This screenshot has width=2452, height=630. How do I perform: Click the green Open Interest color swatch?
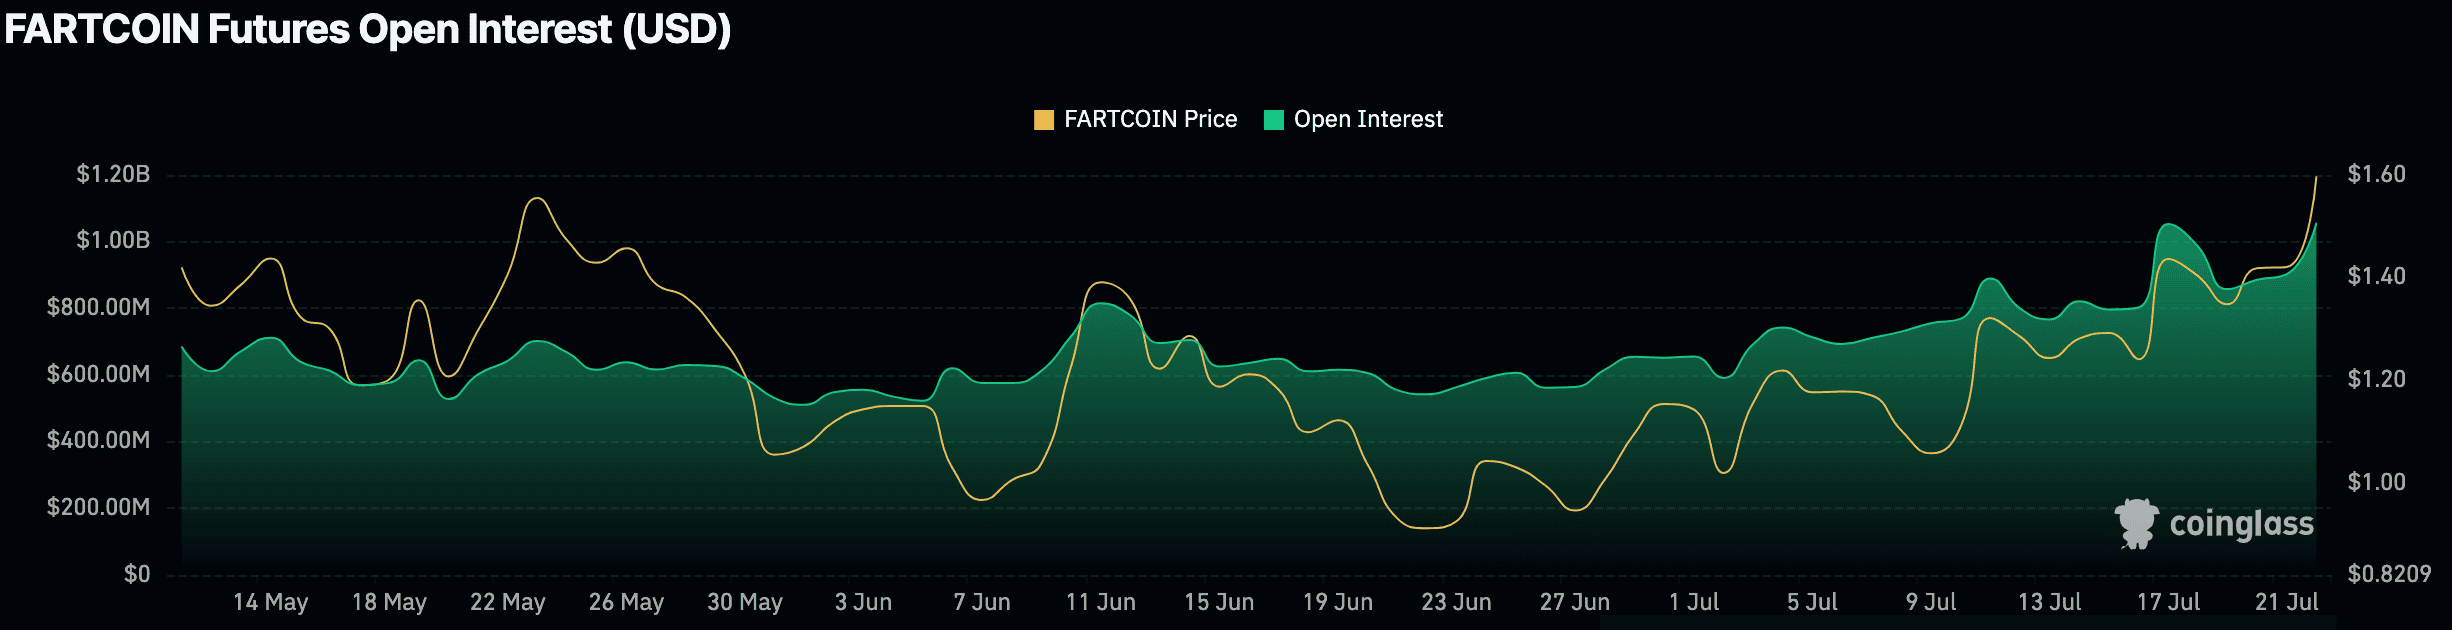click(1274, 120)
